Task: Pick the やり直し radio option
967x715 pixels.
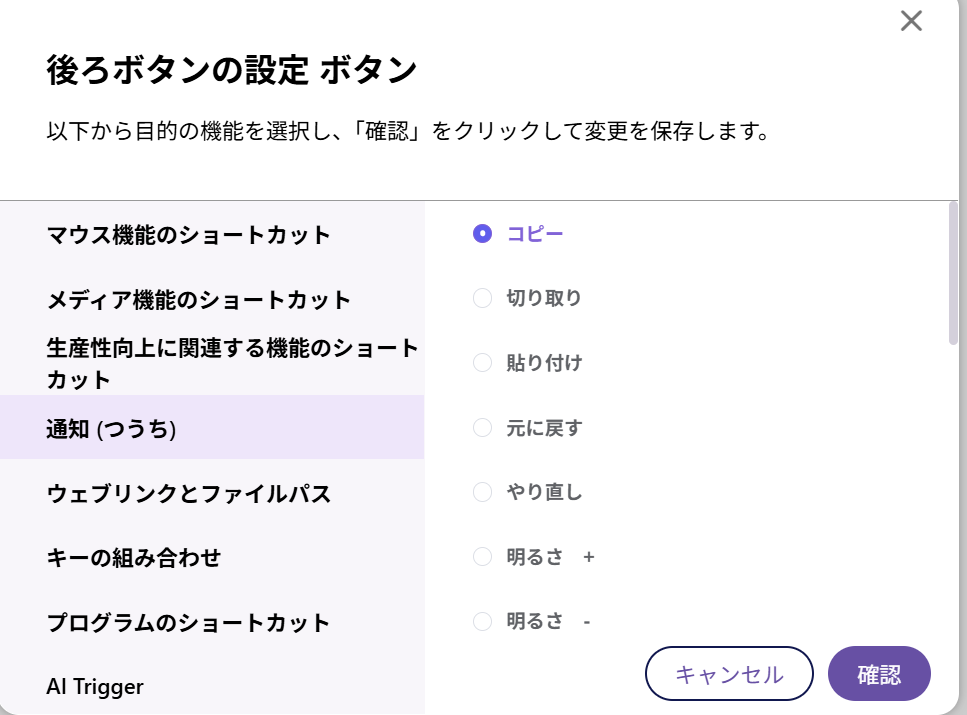Action: (x=483, y=492)
